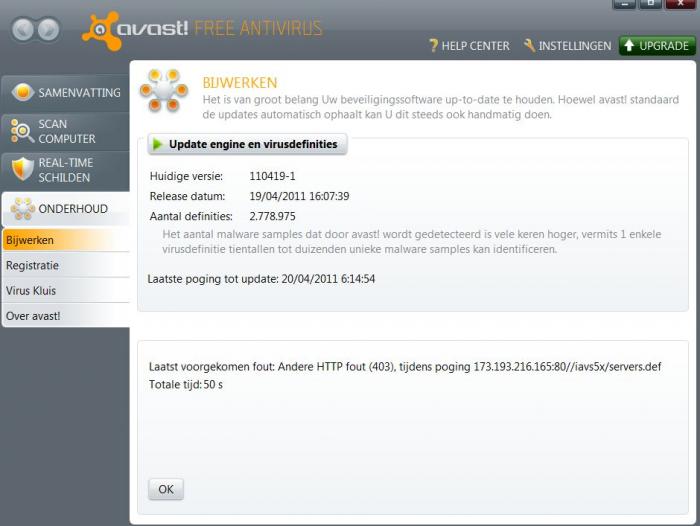The image size is (700, 526).
Task: Click the large Bijwerken header icon
Action: (164, 90)
